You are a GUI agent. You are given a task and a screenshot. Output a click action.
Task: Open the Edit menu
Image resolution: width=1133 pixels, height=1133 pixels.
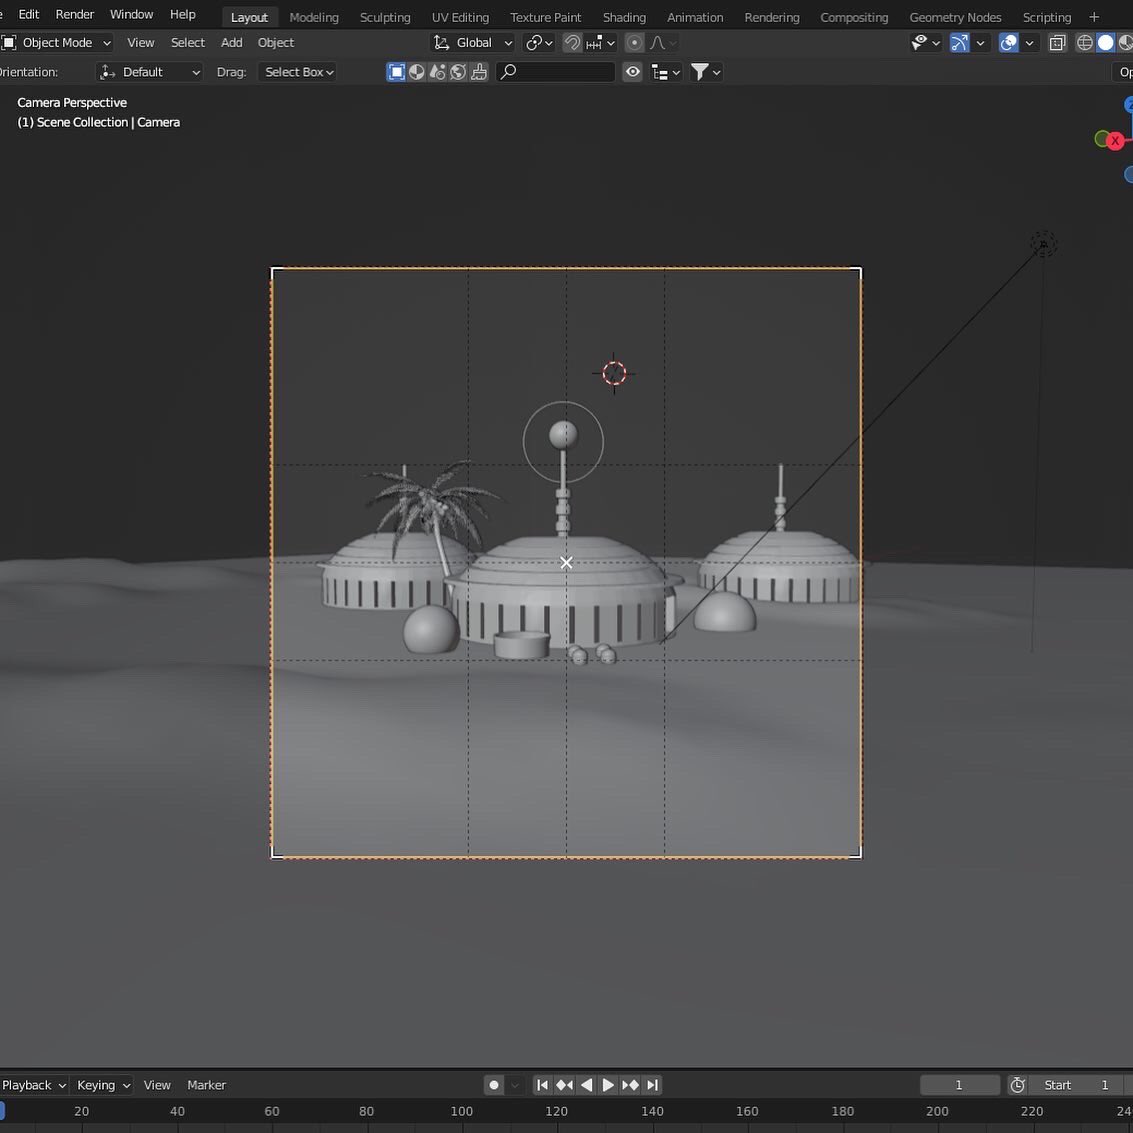[x=29, y=14]
